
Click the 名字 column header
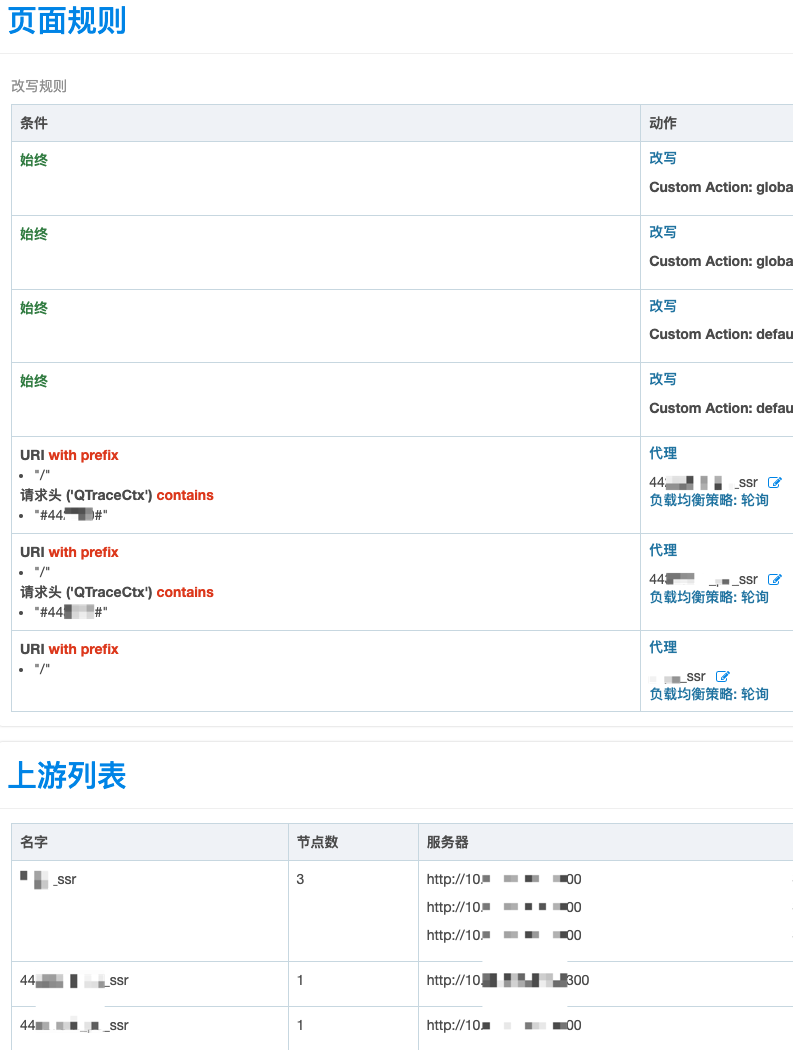coord(34,842)
